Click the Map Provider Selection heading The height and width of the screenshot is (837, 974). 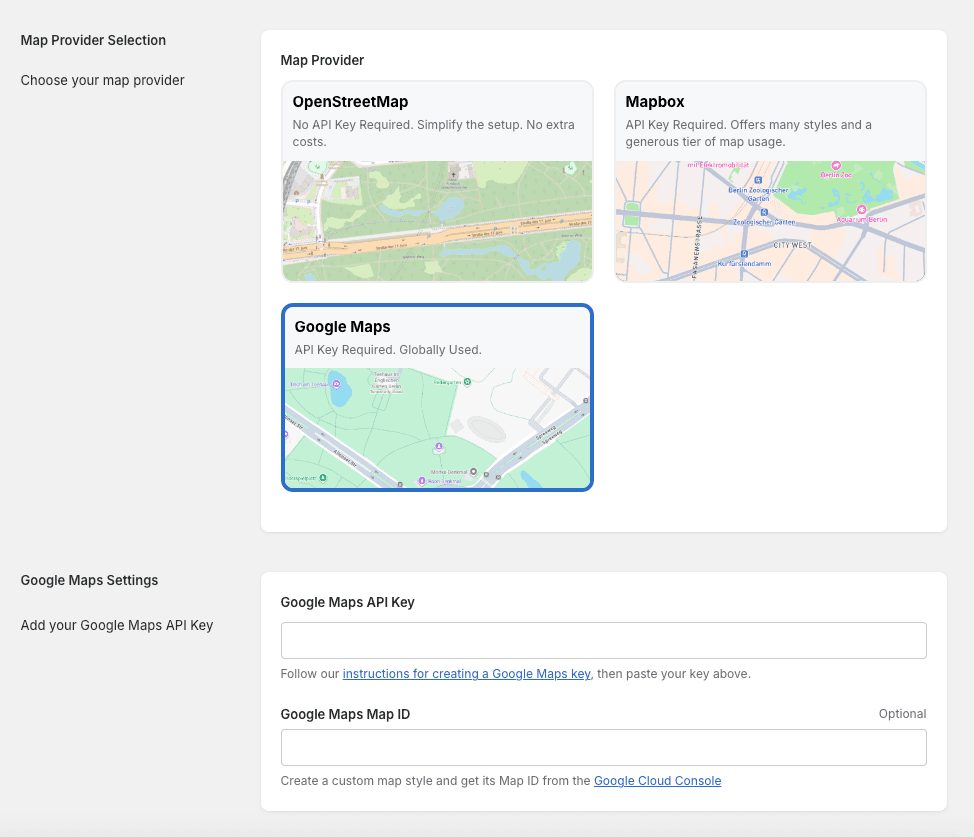point(93,40)
